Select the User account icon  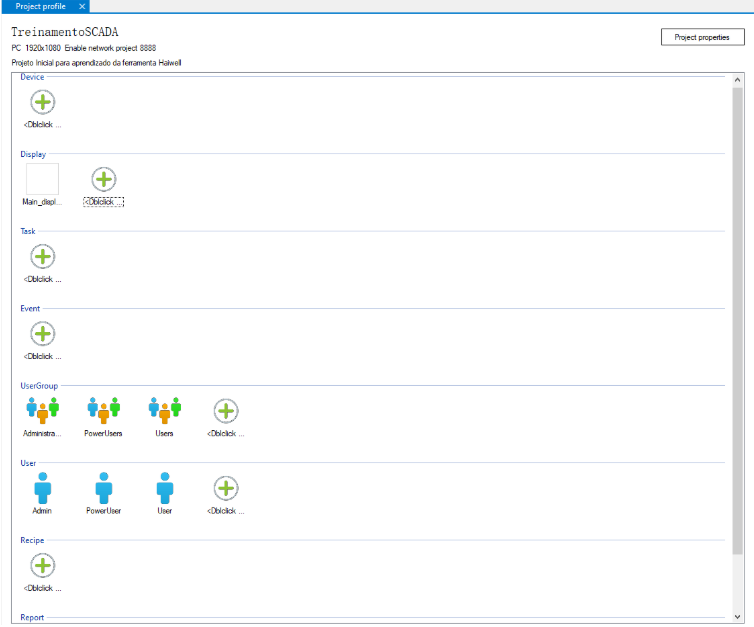click(x=165, y=488)
